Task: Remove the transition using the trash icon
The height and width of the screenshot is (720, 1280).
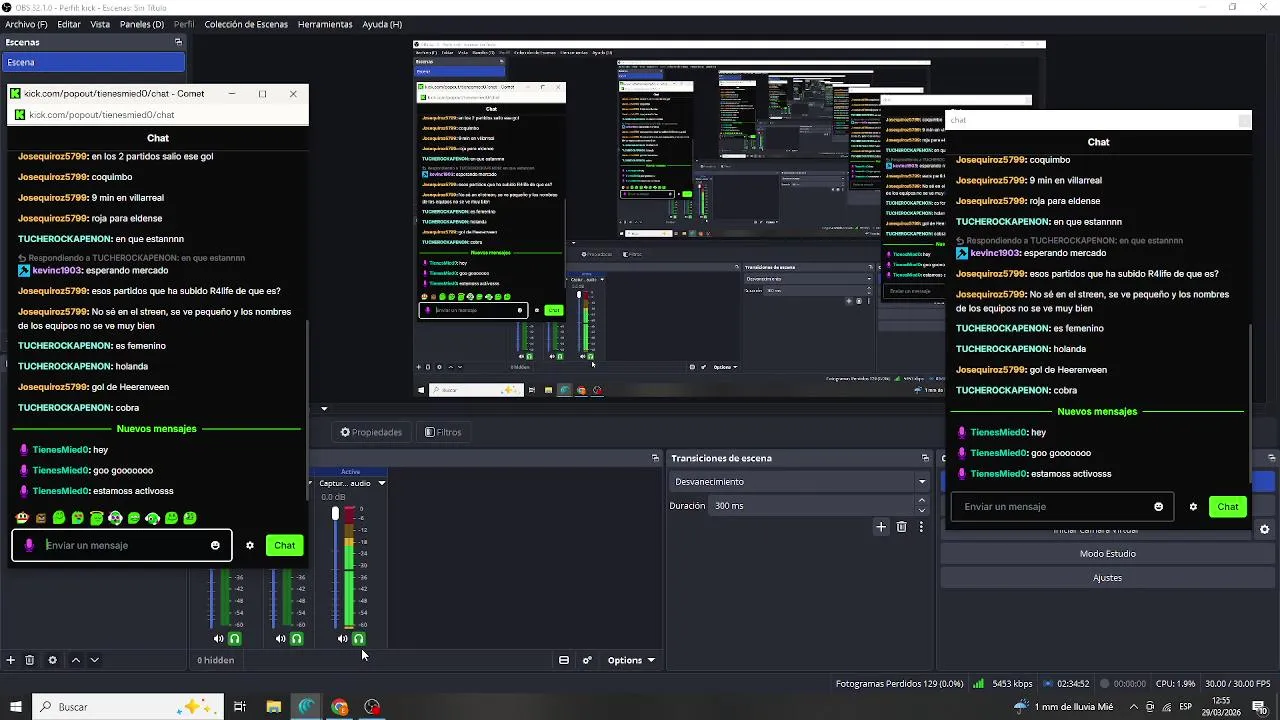Action: (901, 527)
